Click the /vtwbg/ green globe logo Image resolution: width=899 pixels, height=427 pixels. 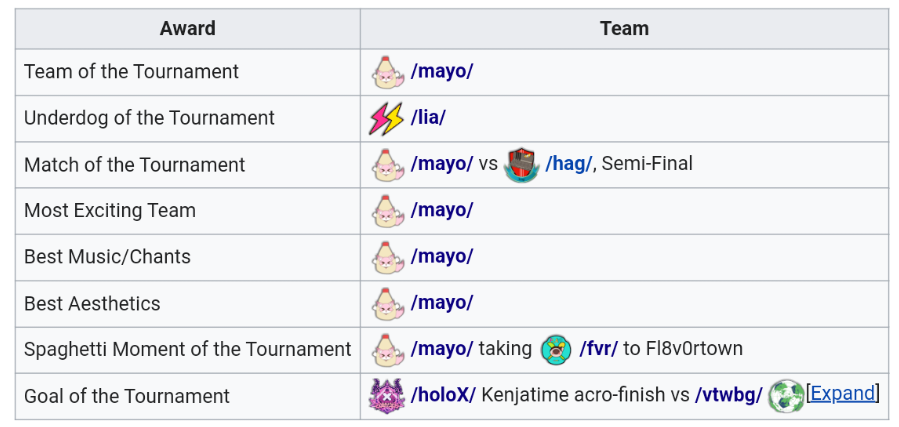pos(786,395)
